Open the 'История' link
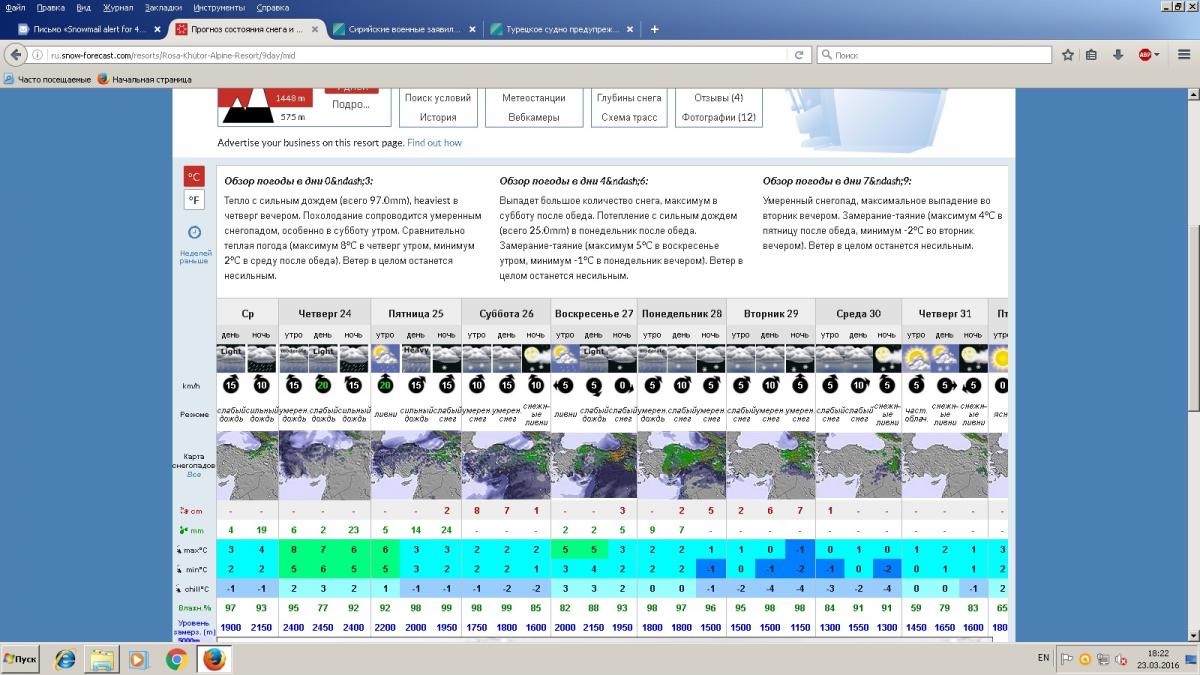The height and width of the screenshot is (675, 1200). (x=437, y=117)
